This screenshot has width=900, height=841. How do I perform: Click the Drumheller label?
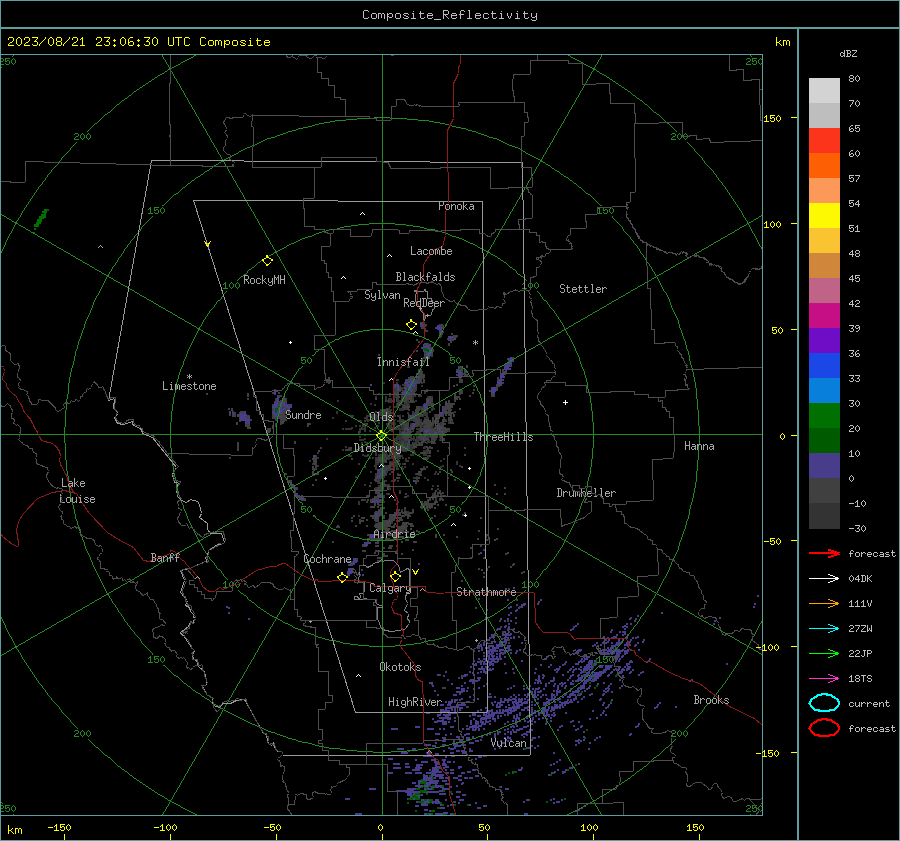[x=586, y=493]
